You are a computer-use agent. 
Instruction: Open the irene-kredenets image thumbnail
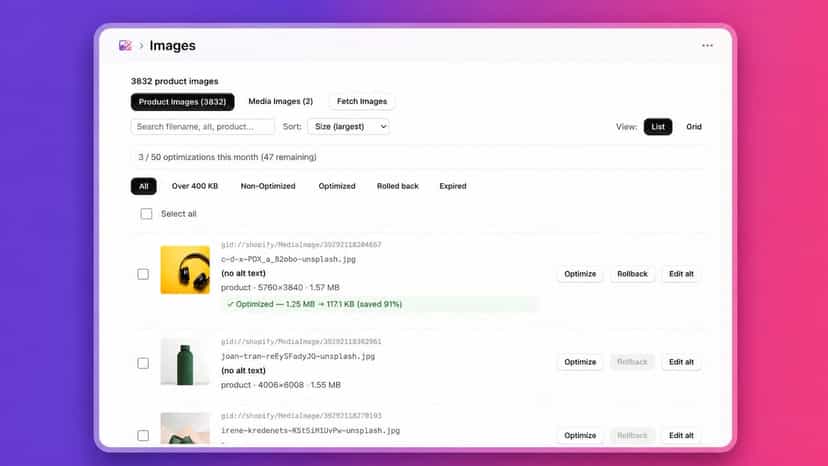(x=185, y=428)
